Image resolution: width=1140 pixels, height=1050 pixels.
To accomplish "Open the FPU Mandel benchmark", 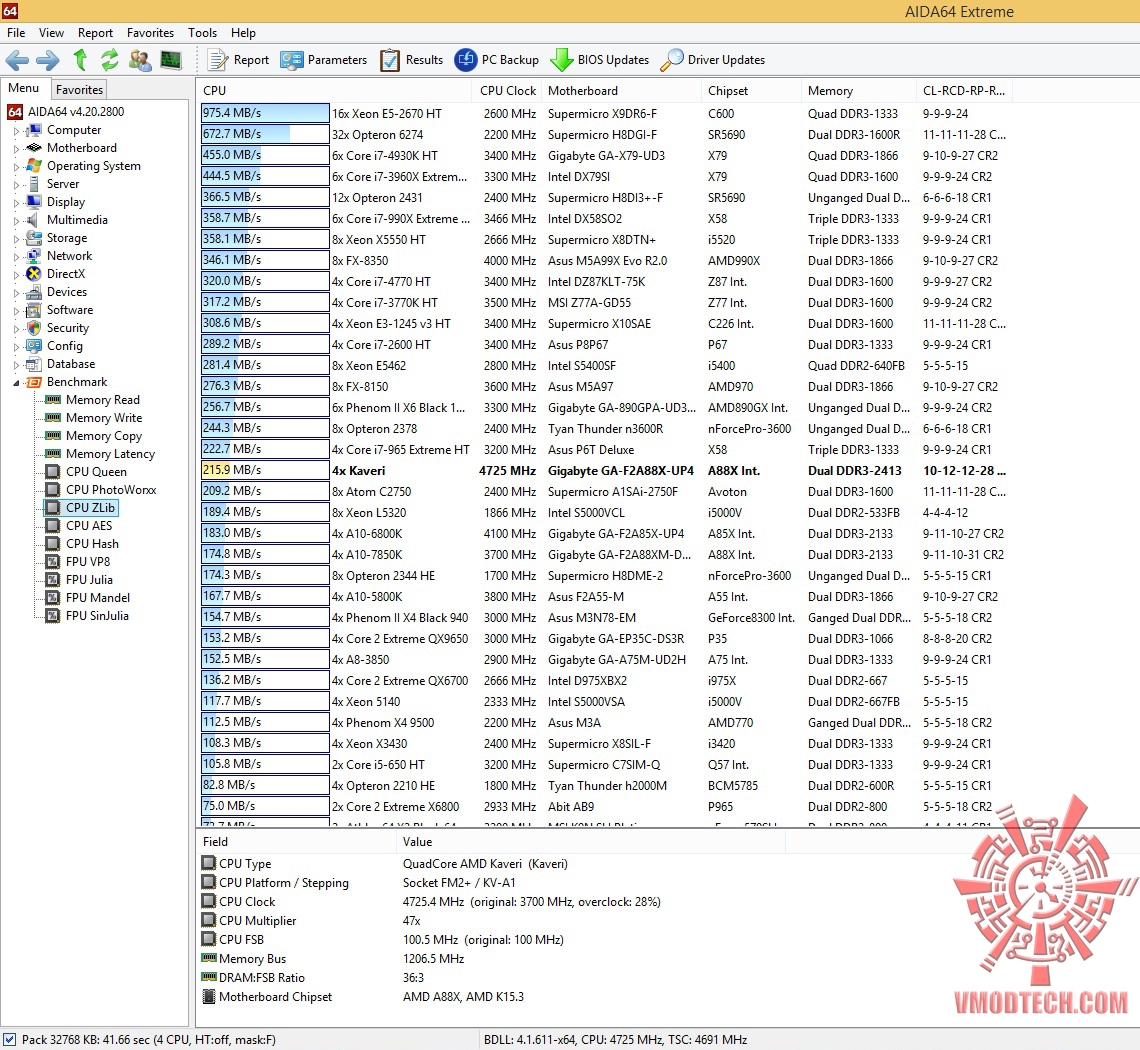I will 97,598.
